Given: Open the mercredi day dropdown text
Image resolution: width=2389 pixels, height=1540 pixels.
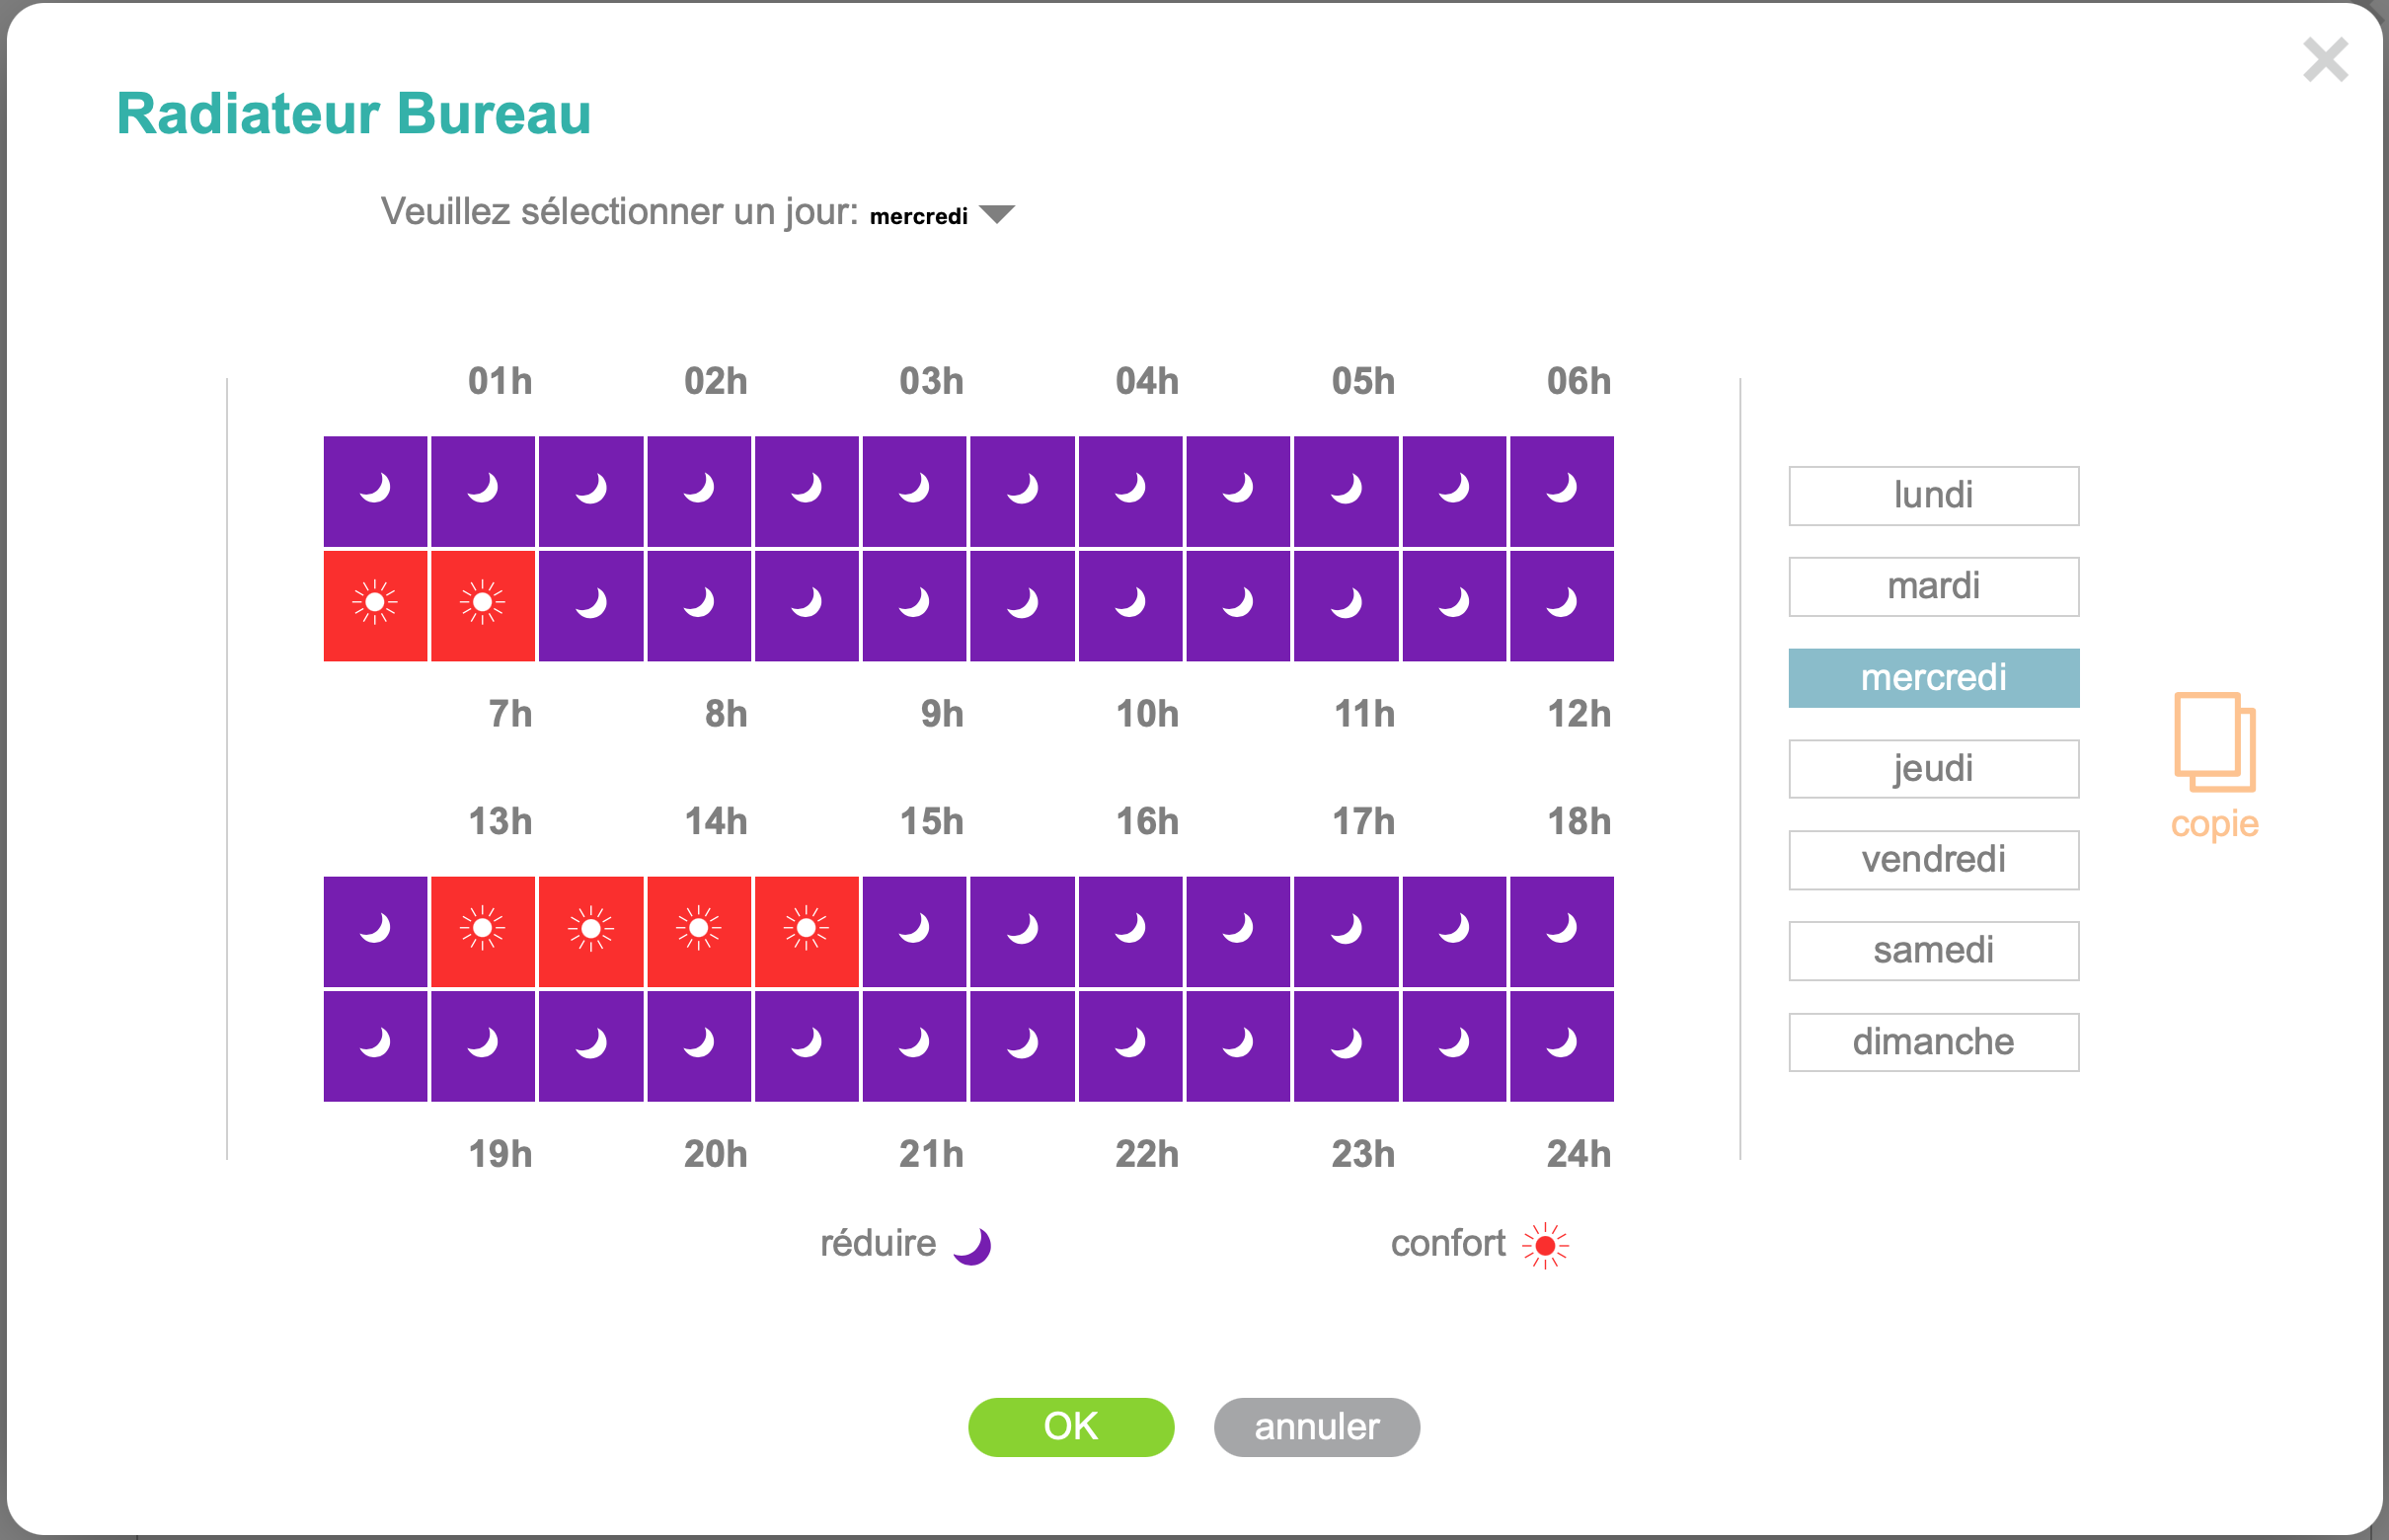Looking at the screenshot, I should [918, 216].
